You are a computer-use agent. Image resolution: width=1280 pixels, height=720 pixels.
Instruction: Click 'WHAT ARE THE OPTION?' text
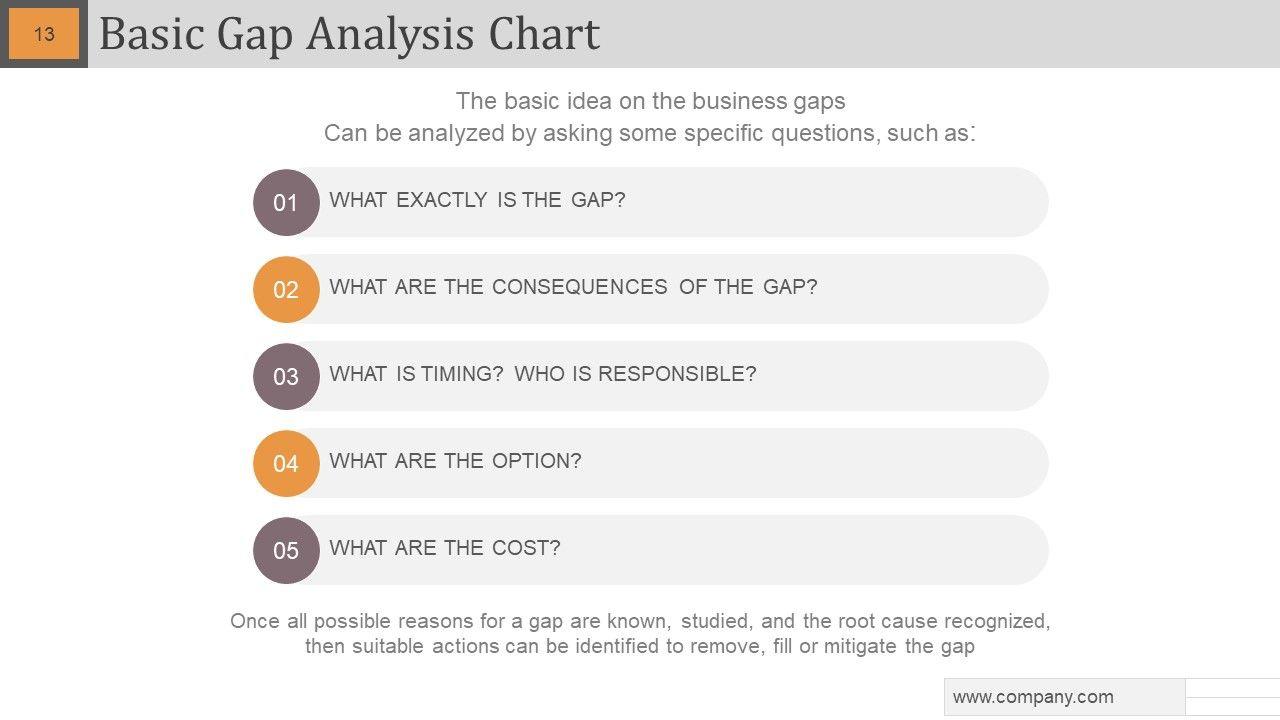tap(455, 461)
